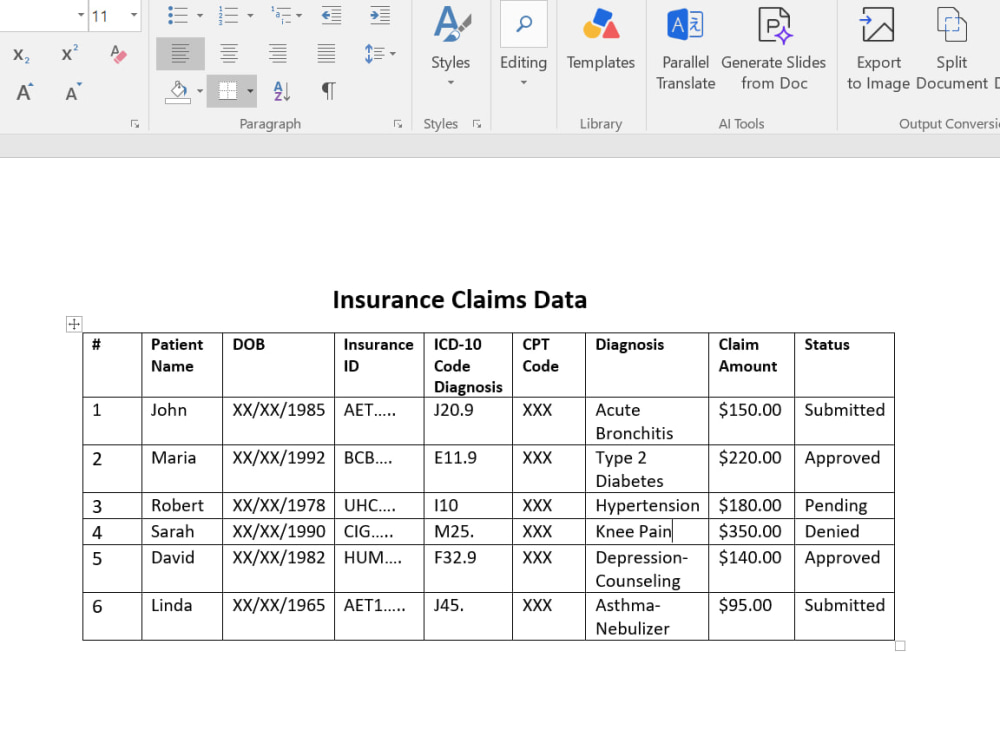The image size is (1000, 750).
Task: Open Styles pane dialog launcher
Action: point(476,124)
